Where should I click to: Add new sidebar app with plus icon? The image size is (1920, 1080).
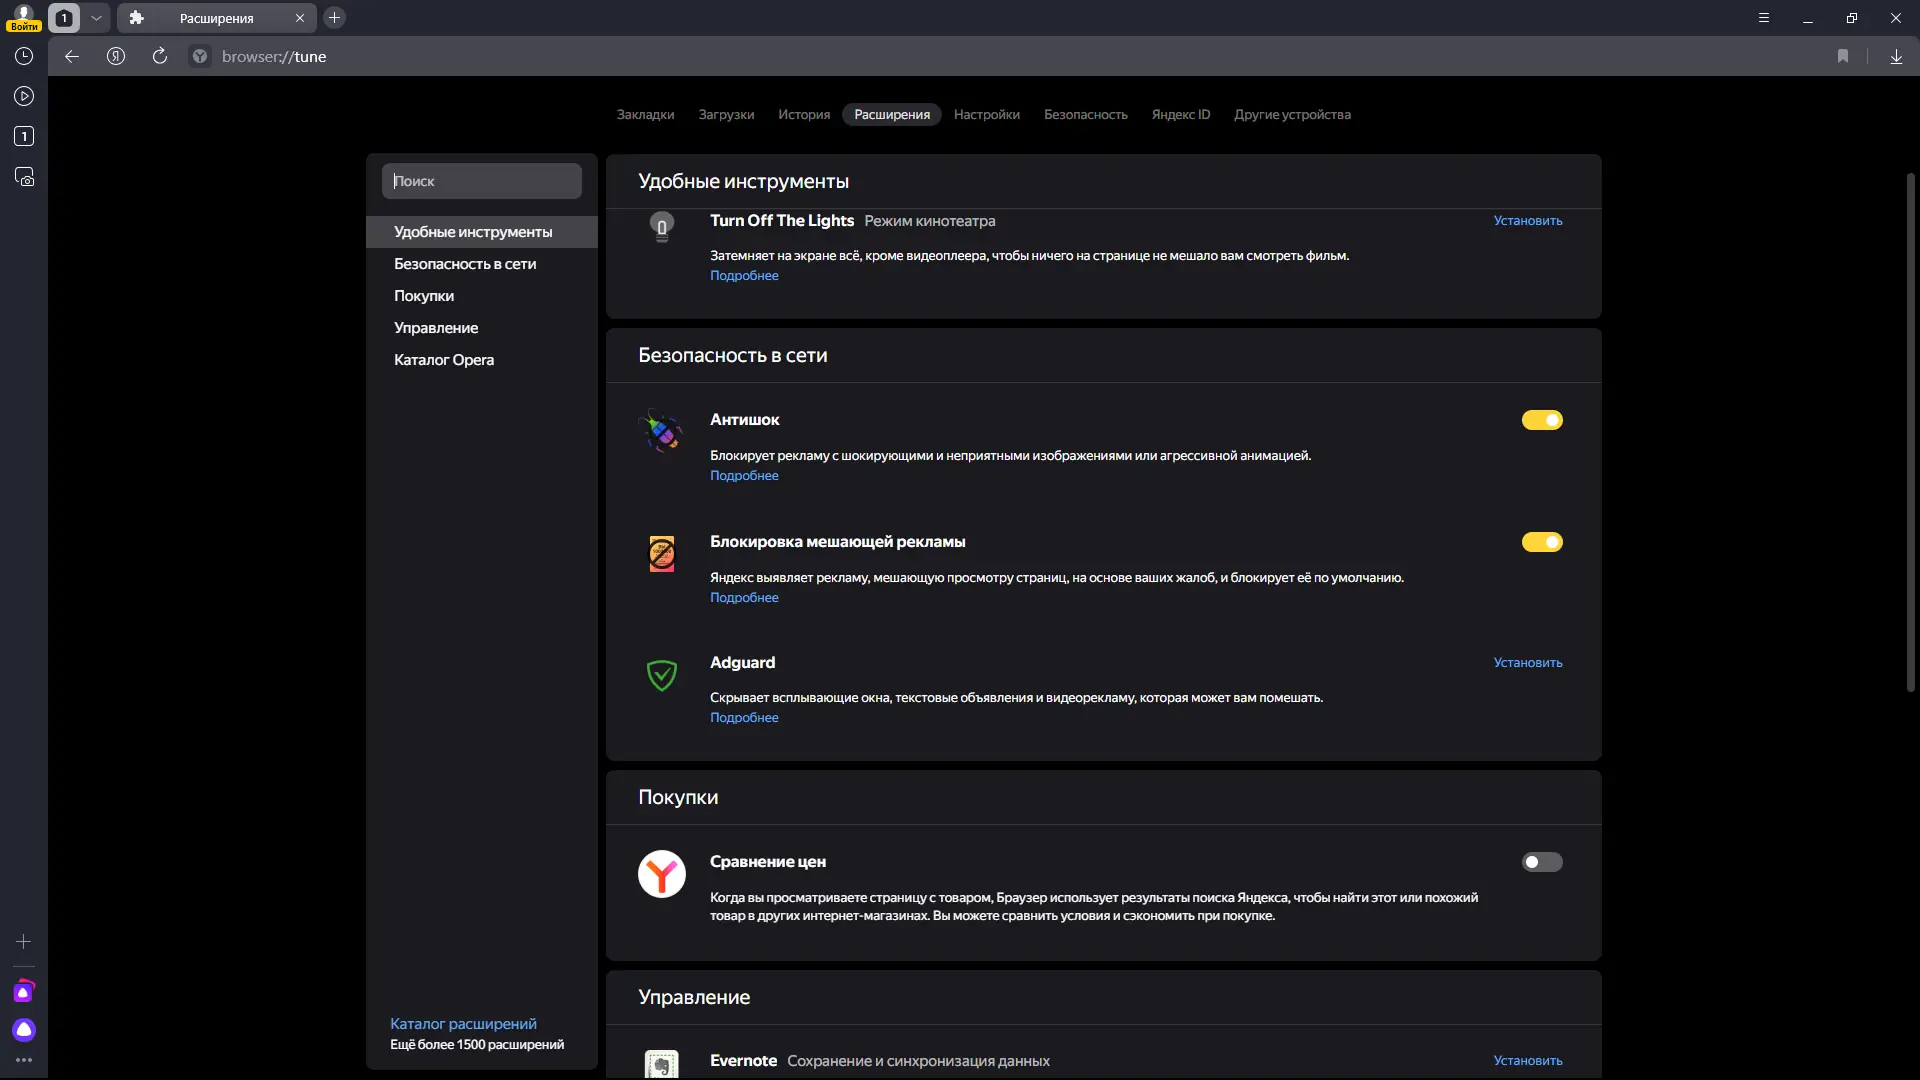tap(24, 942)
